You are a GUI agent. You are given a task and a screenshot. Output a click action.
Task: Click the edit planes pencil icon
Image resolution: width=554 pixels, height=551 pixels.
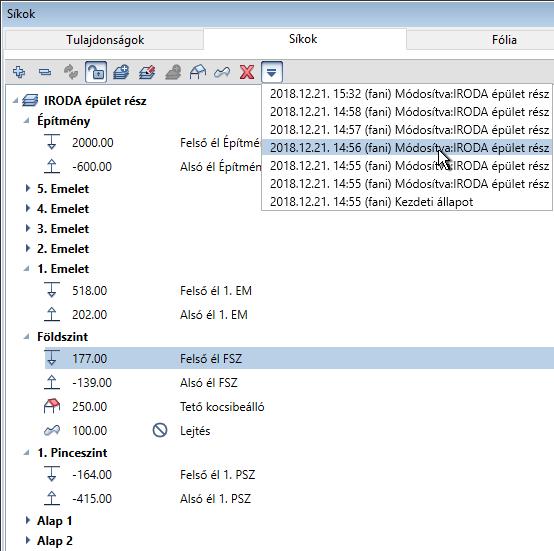pos(147,72)
